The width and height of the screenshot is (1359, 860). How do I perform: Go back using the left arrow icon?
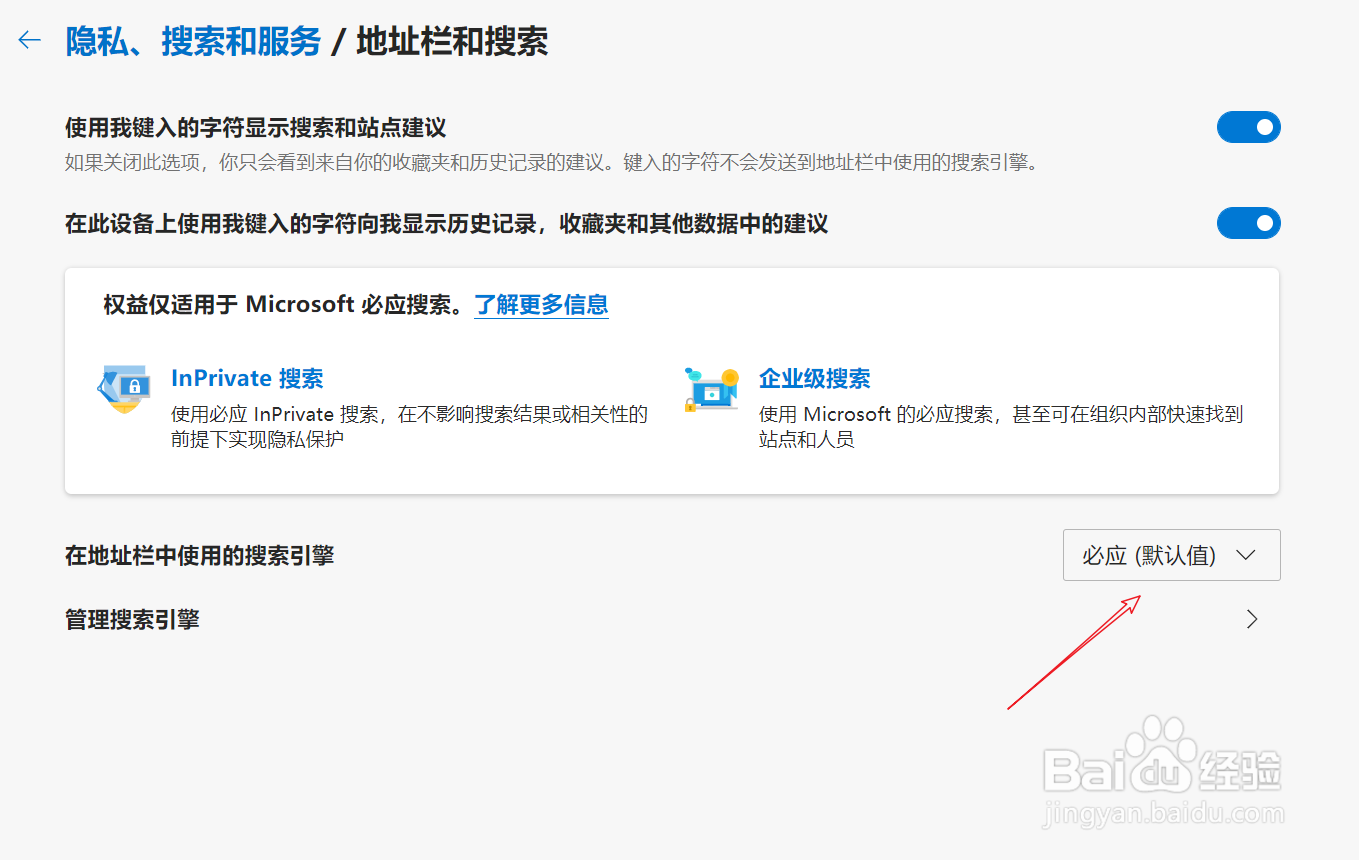pyautogui.click(x=30, y=40)
